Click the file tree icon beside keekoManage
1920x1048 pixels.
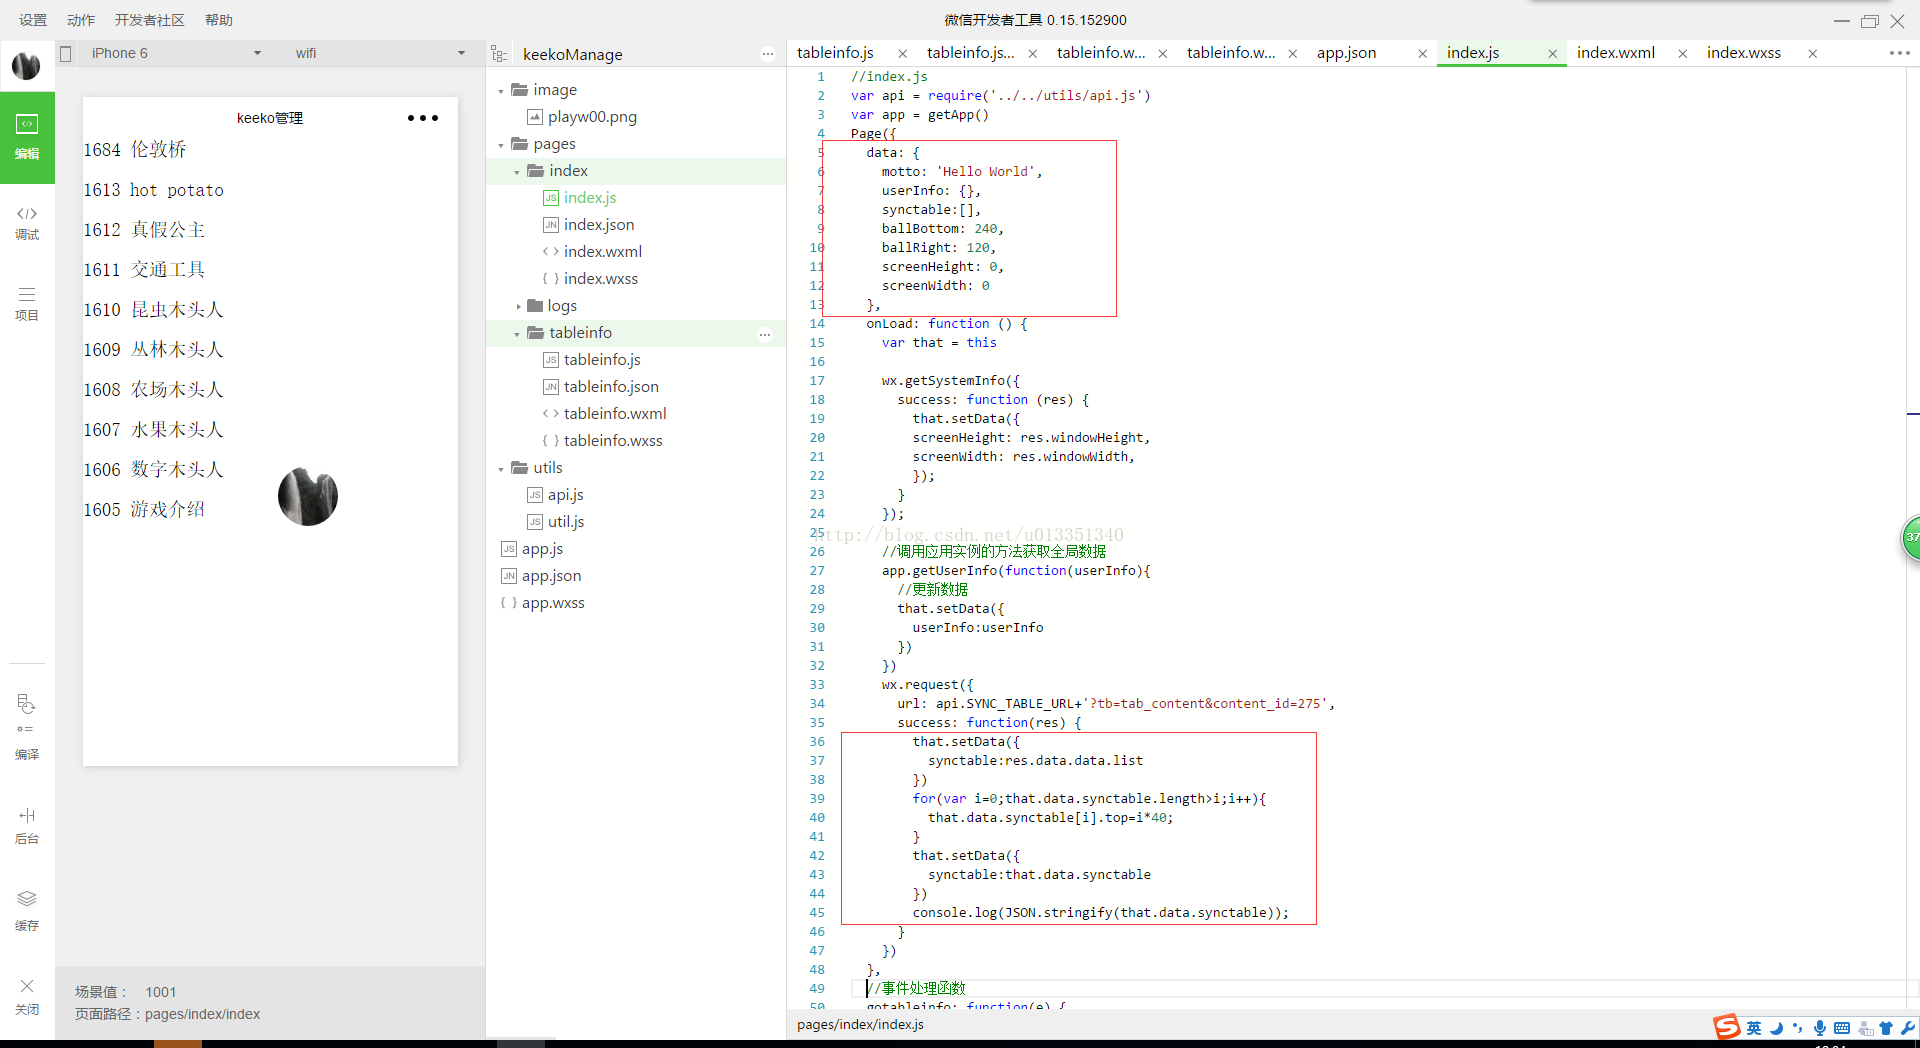pos(499,54)
